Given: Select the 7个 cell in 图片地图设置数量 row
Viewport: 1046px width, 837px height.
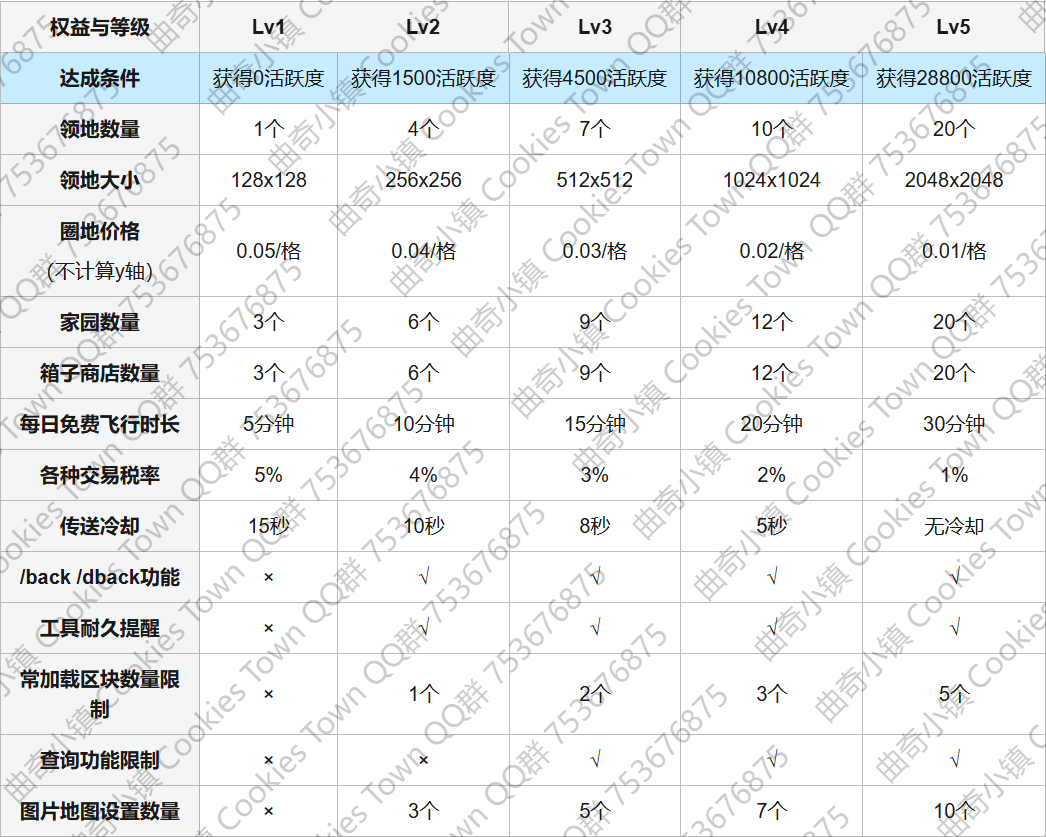Looking at the screenshot, I should [771, 811].
